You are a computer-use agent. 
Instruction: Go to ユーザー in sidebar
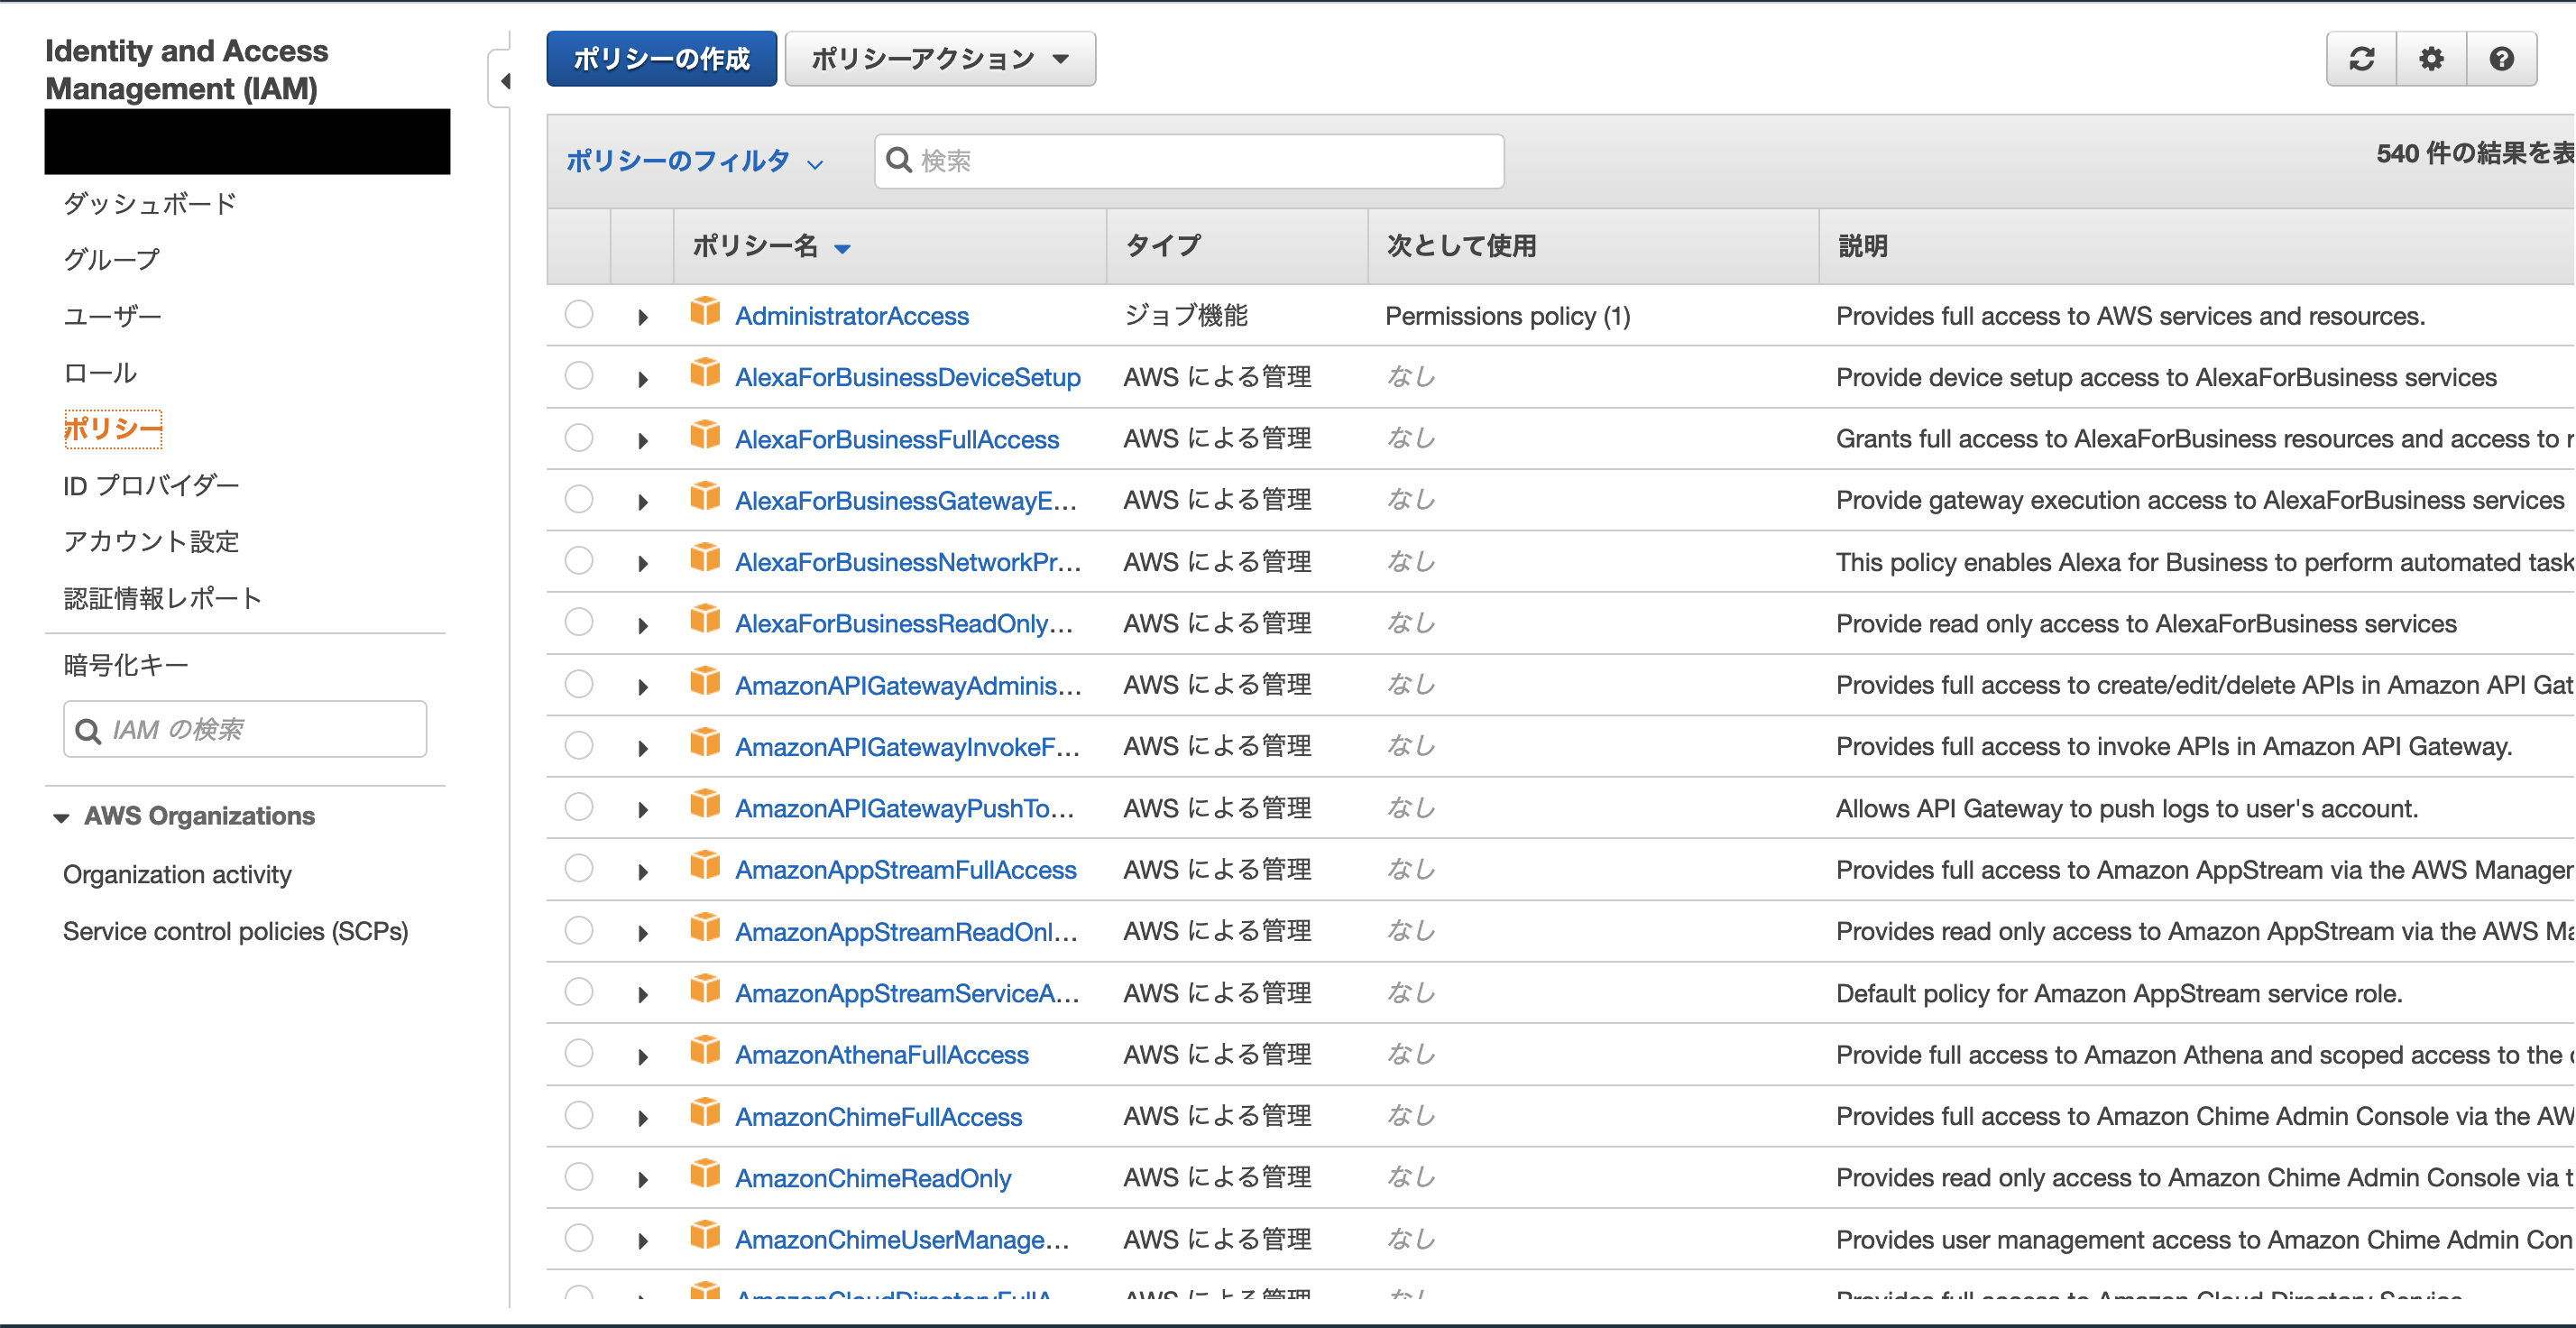(x=112, y=317)
